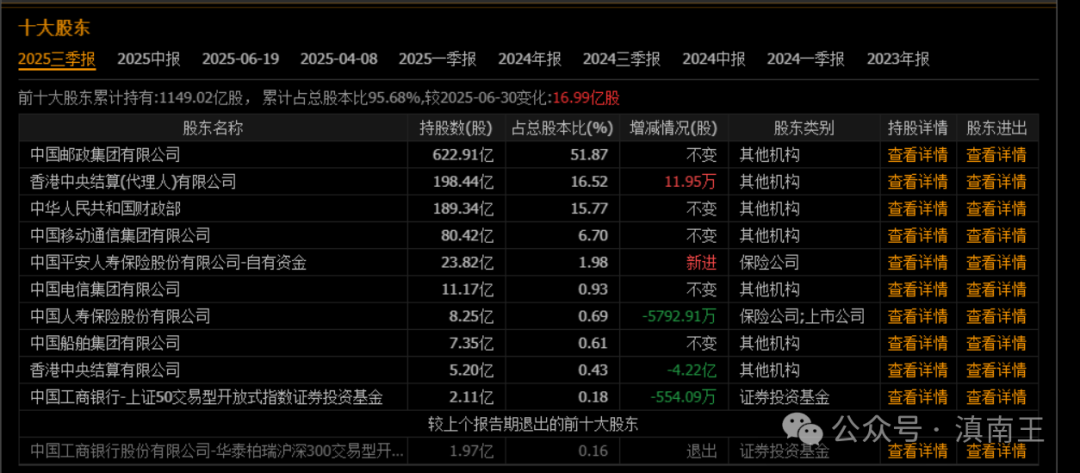View 股东进出 for exited 华泰柏瑞沪深300 shareholder
Viewport: 1080px width, 473px height.
click(x=997, y=452)
